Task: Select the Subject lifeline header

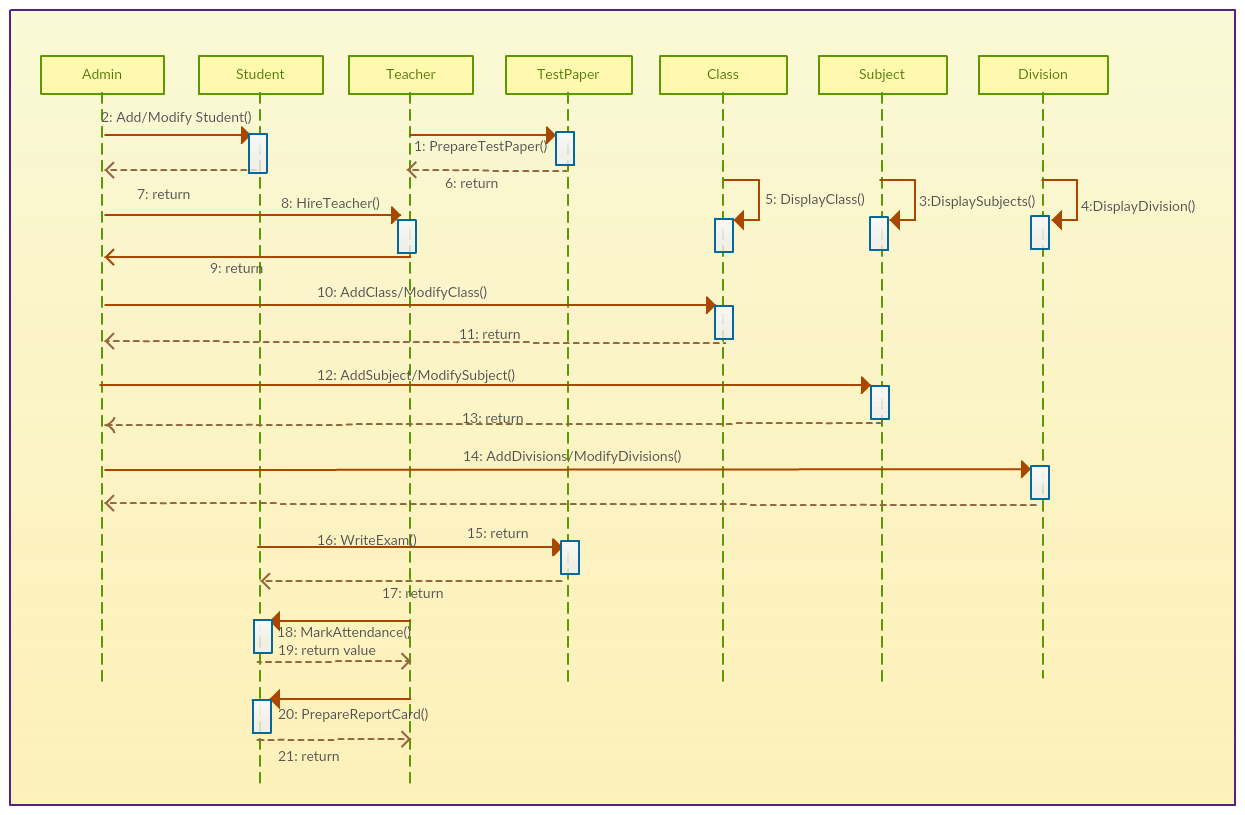Action: [x=882, y=74]
